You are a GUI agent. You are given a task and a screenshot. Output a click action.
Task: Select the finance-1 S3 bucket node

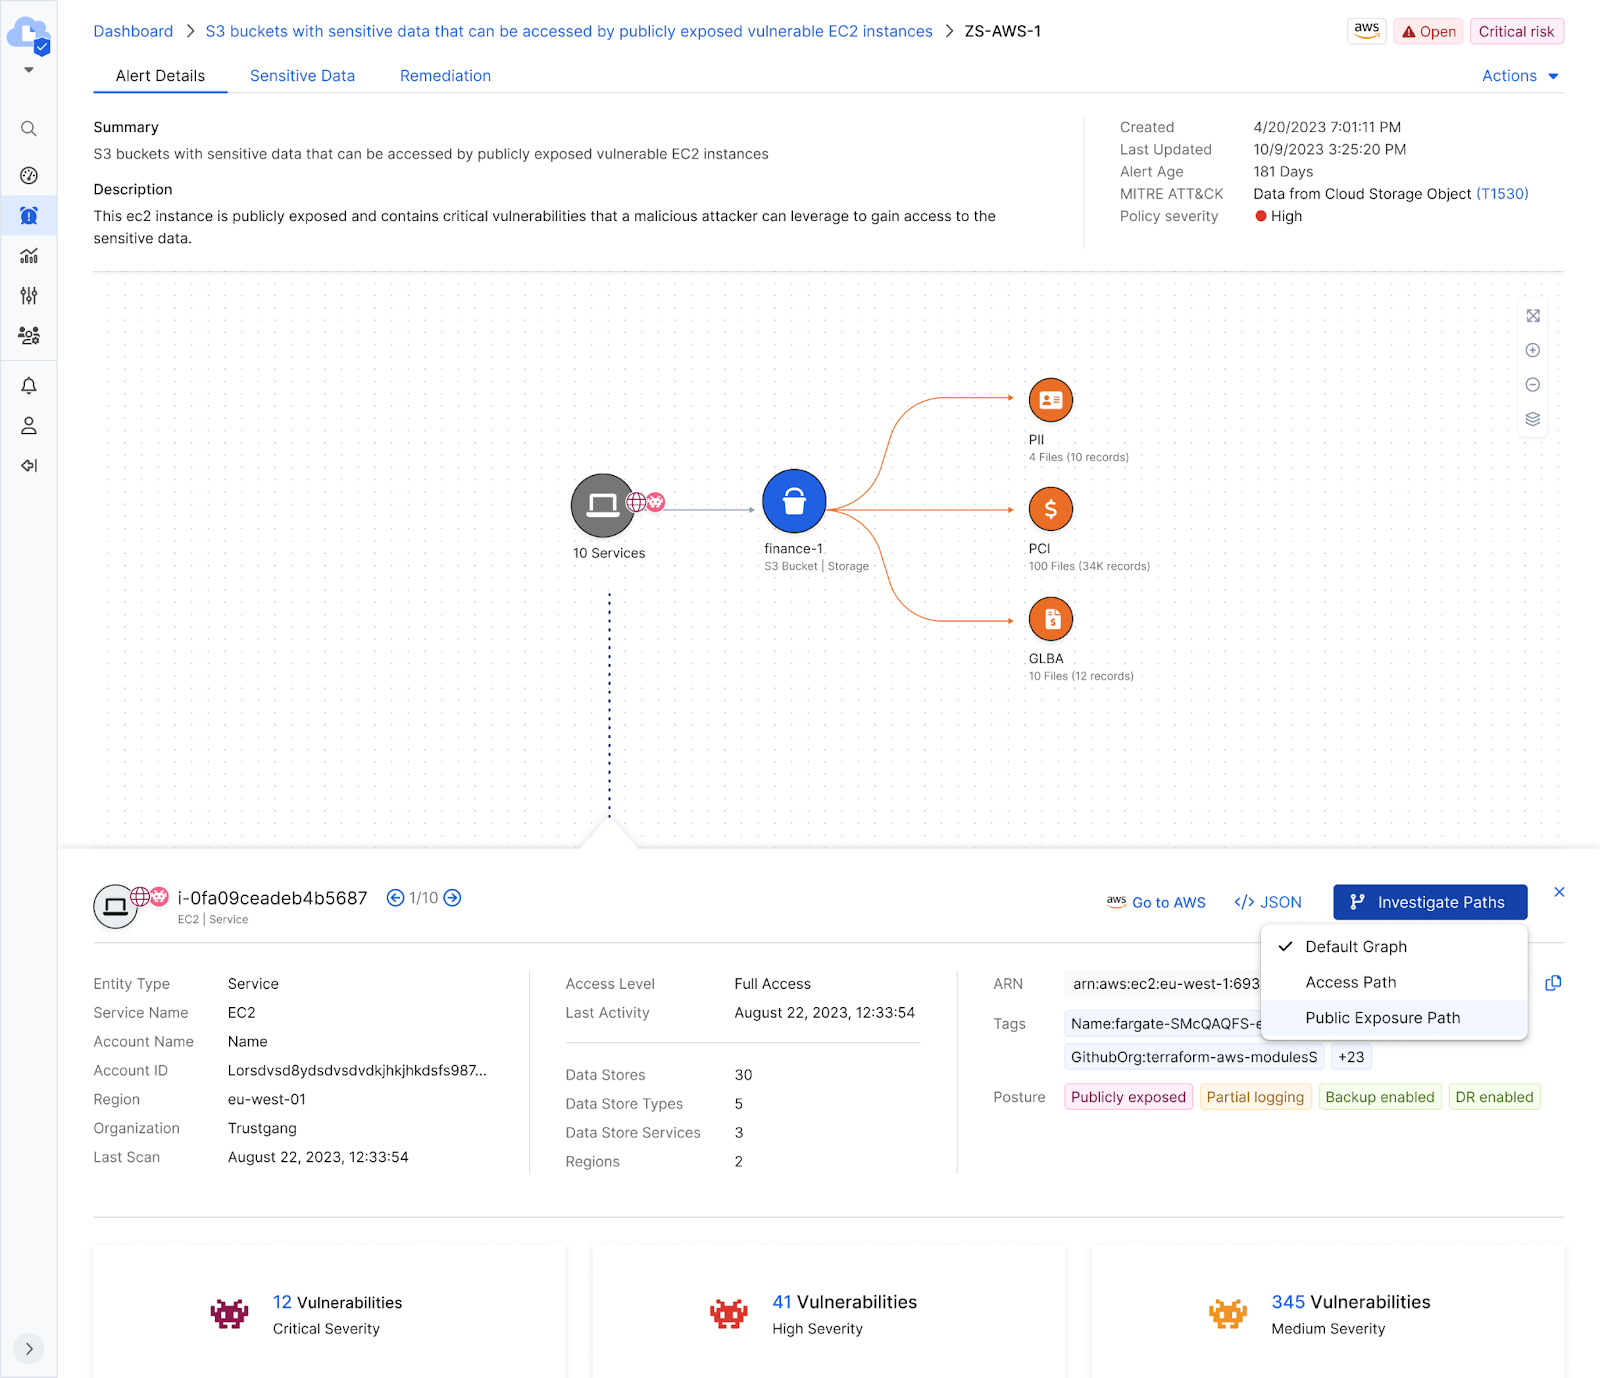(794, 501)
